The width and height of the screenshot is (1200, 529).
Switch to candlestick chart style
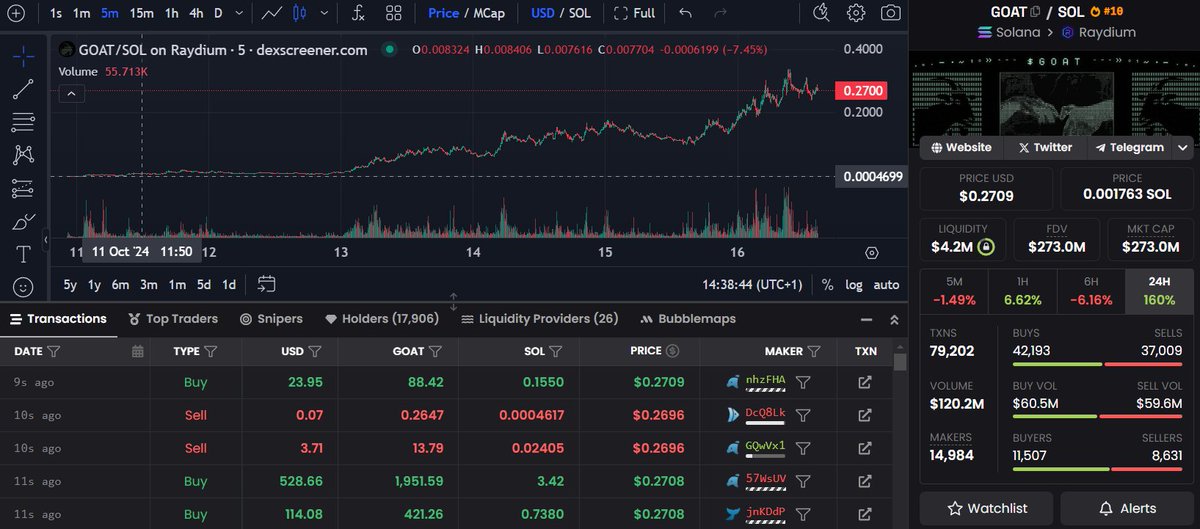[x=301, y=13]
